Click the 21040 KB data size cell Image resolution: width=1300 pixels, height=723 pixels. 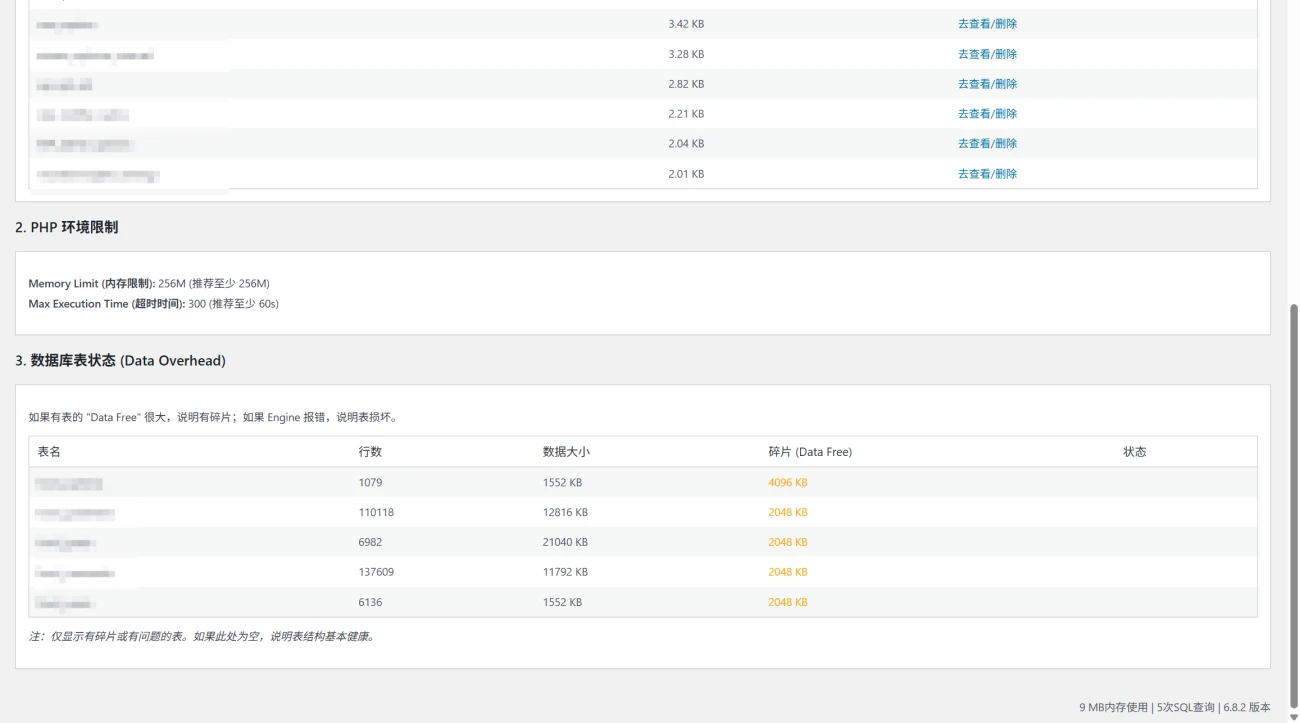tap(565, 543)
